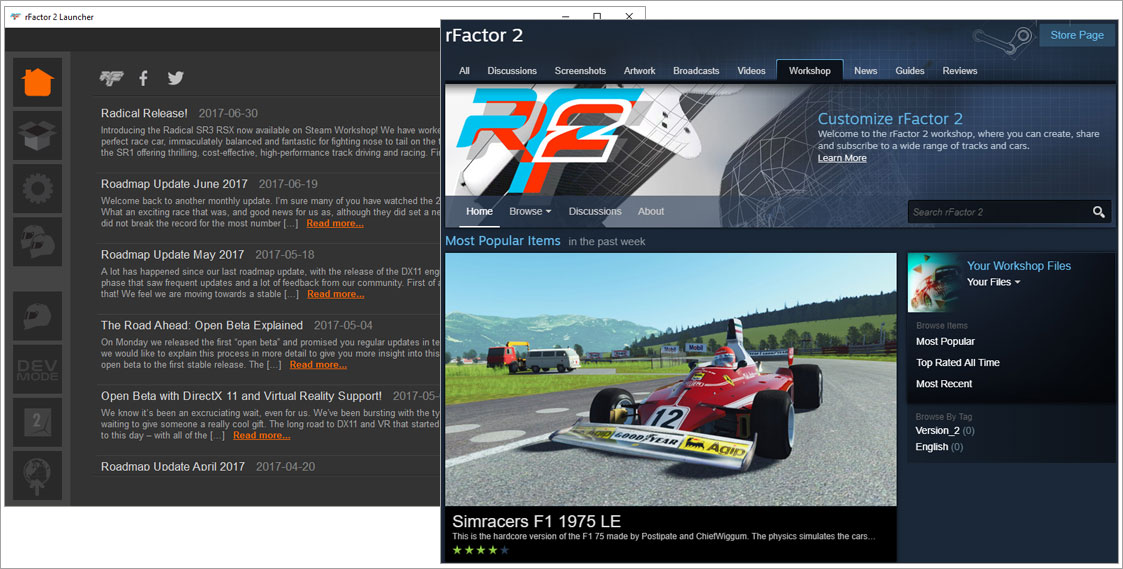Click Home in Workshop sub-navigation
Image resolution: width=1123 pixels, height=569 pixels.
coord(479,211)
